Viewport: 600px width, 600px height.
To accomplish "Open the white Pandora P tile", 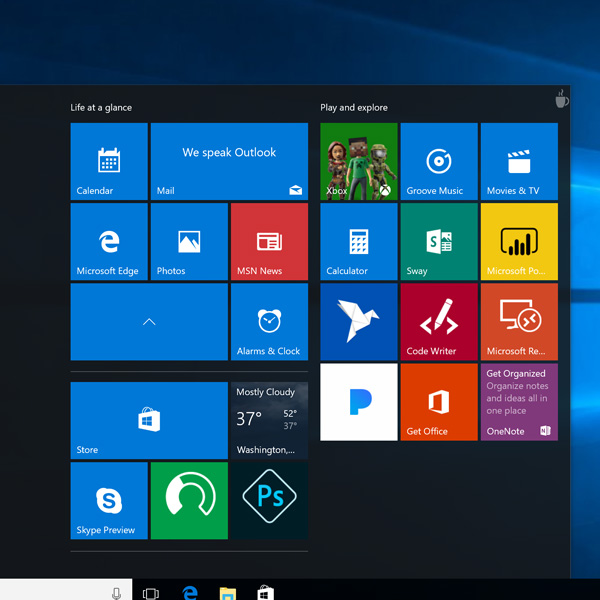I will [359, 402].
